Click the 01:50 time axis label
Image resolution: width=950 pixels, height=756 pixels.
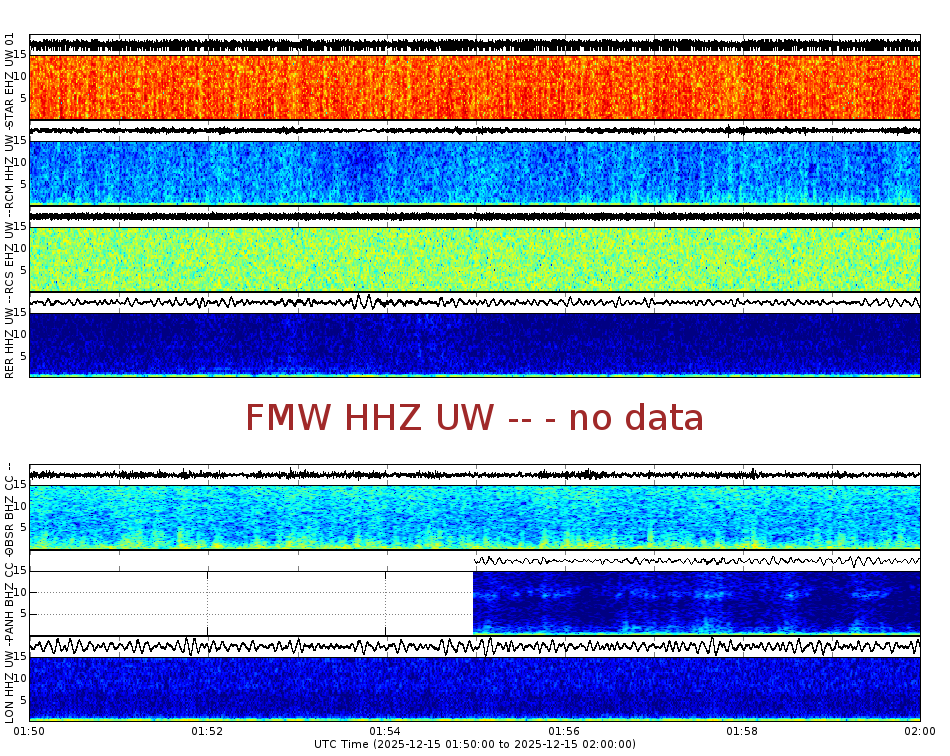(29, 731)
